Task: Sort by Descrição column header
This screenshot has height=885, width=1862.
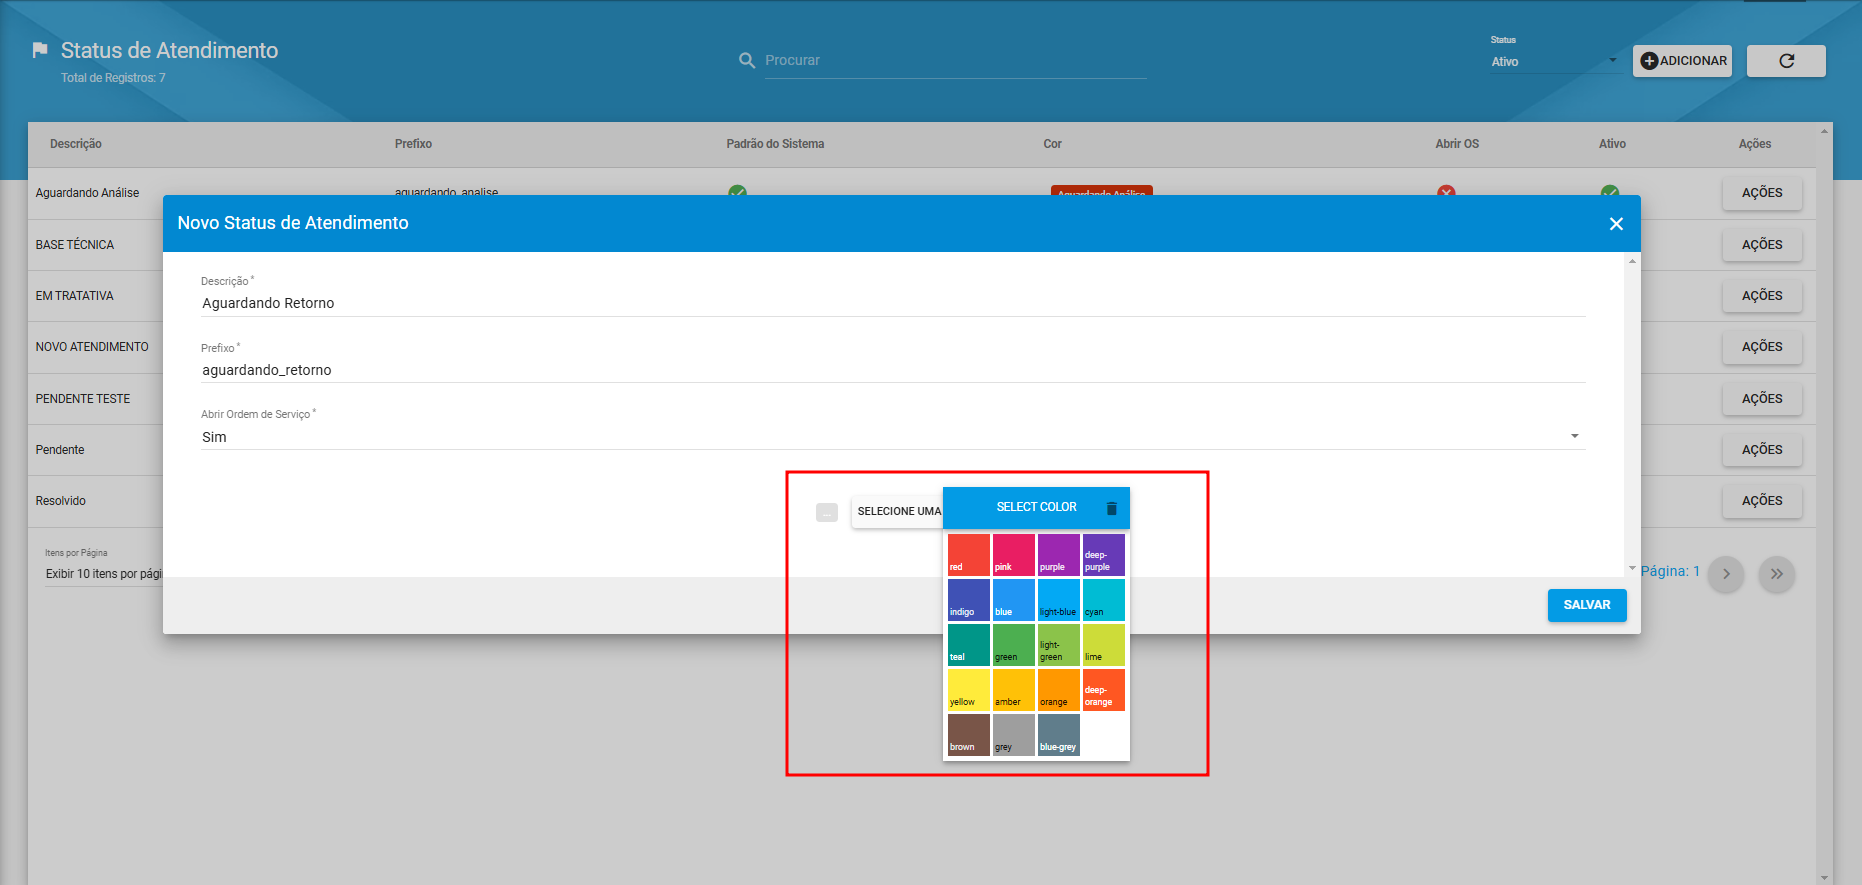Action: click(x=76, y=144)
